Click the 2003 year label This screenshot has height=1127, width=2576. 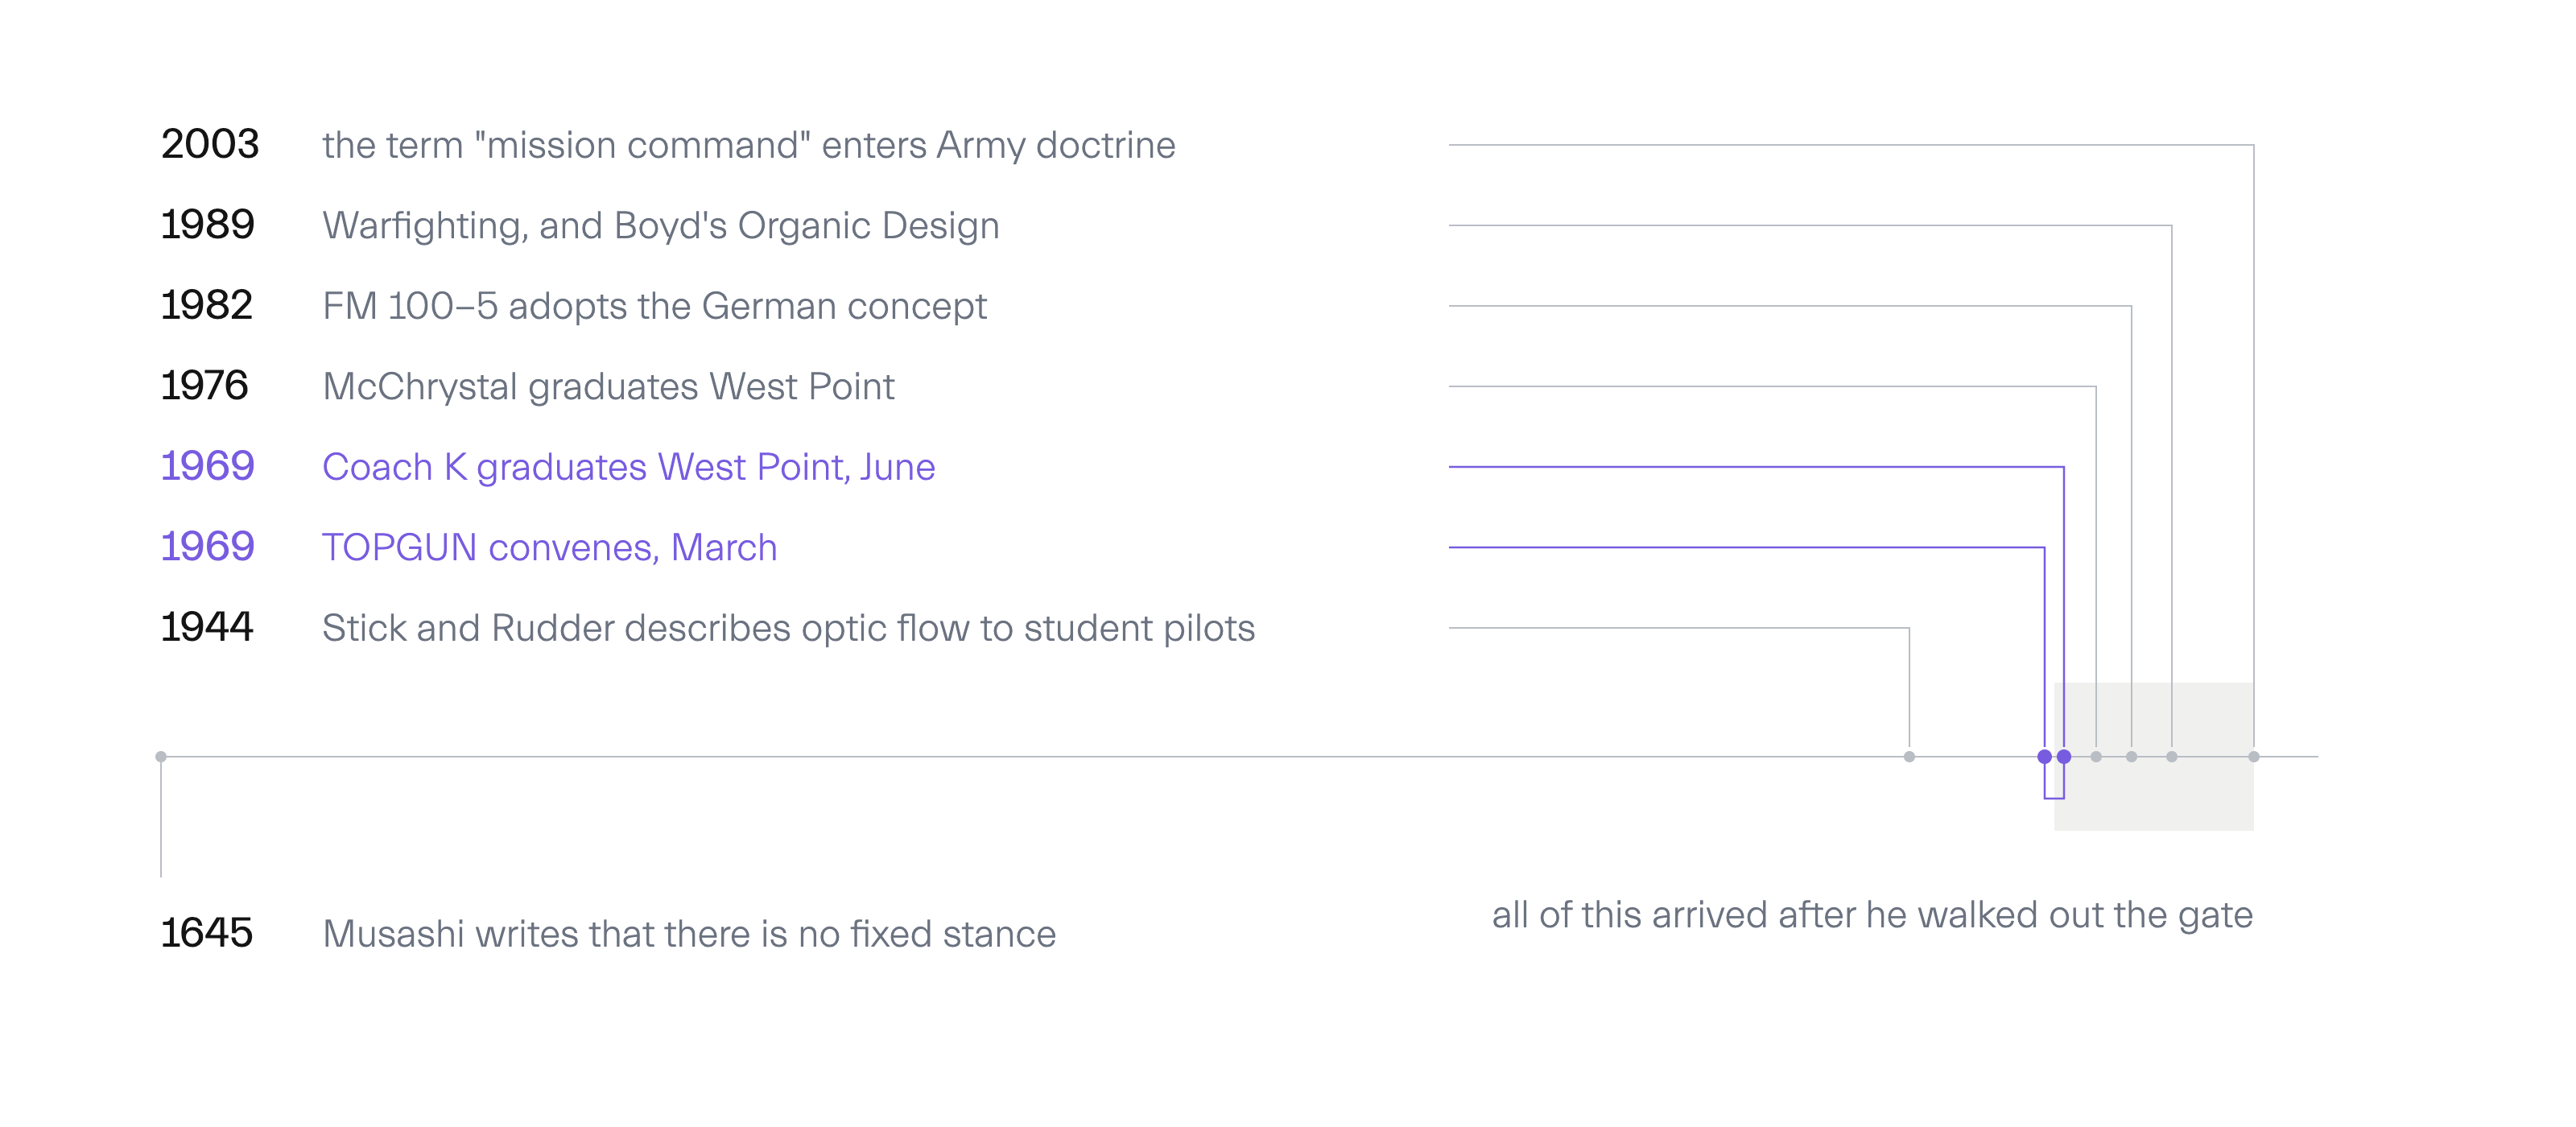210,144
